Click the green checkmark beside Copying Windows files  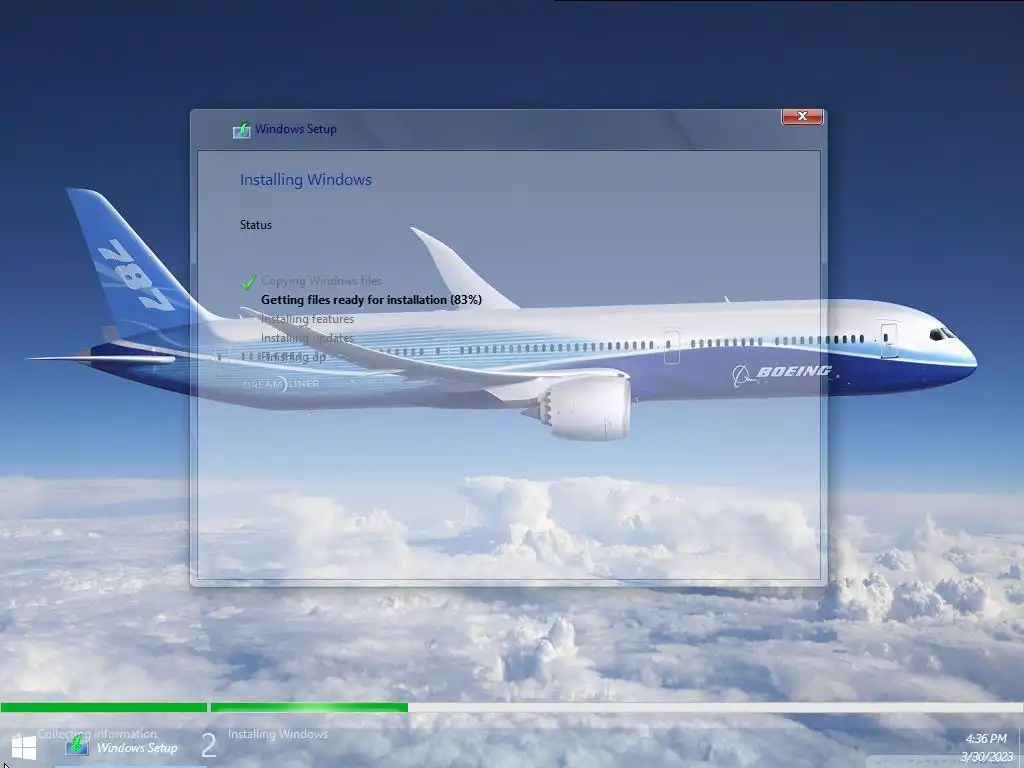click(x=248, y=282)
